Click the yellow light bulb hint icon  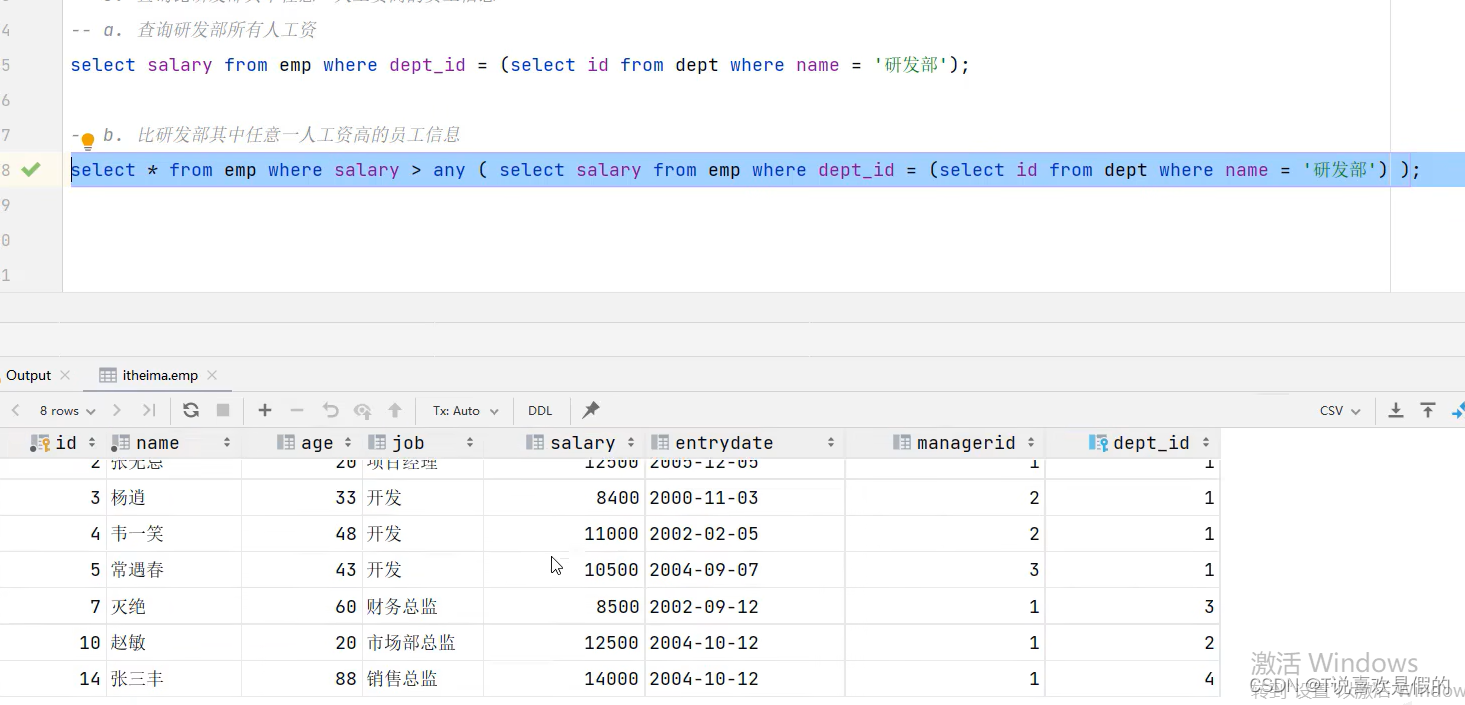click(87, 141)
